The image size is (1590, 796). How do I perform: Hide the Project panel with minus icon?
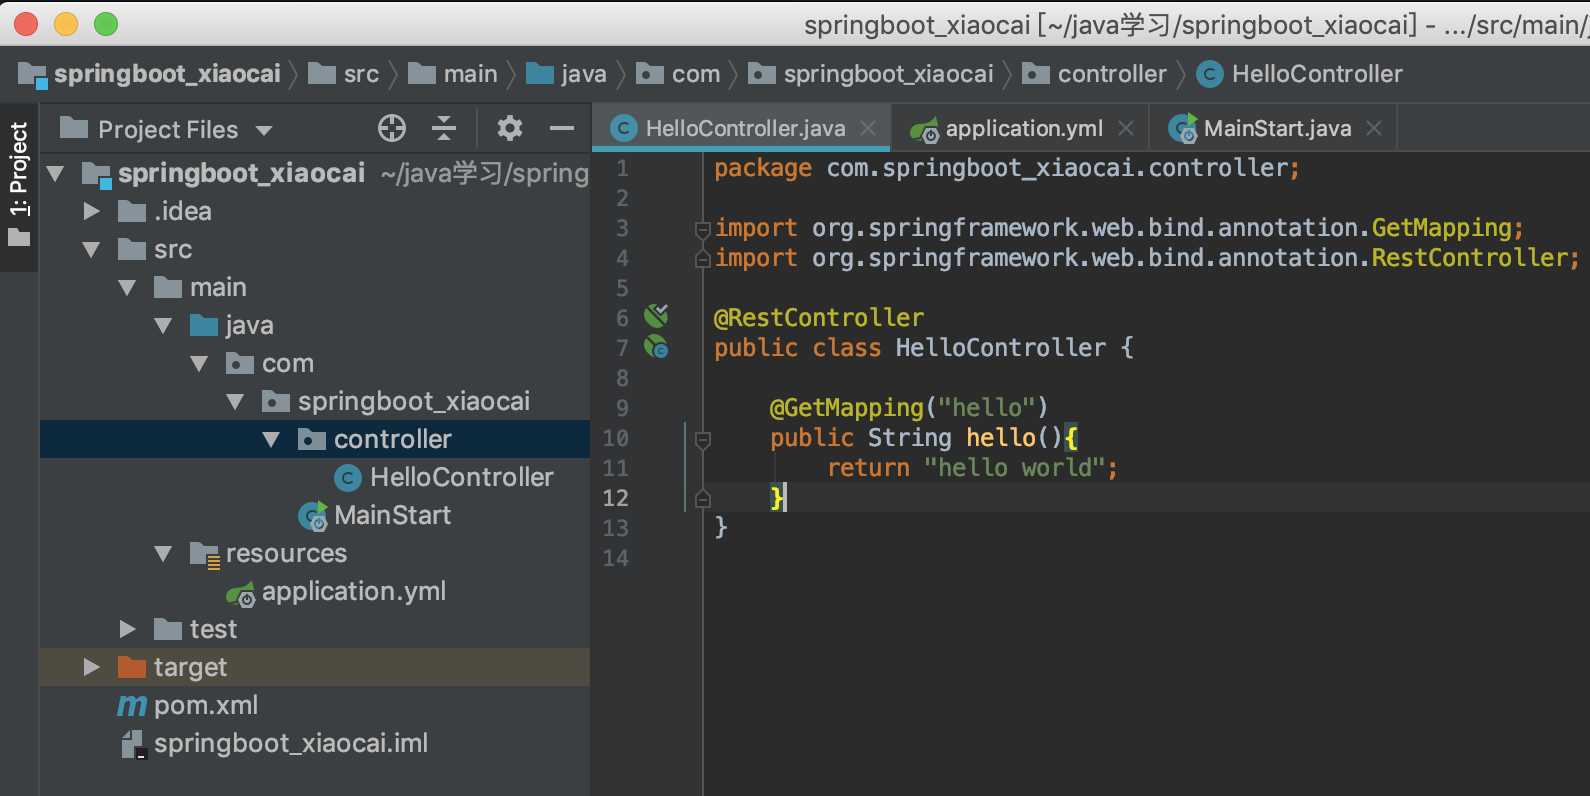562,128
